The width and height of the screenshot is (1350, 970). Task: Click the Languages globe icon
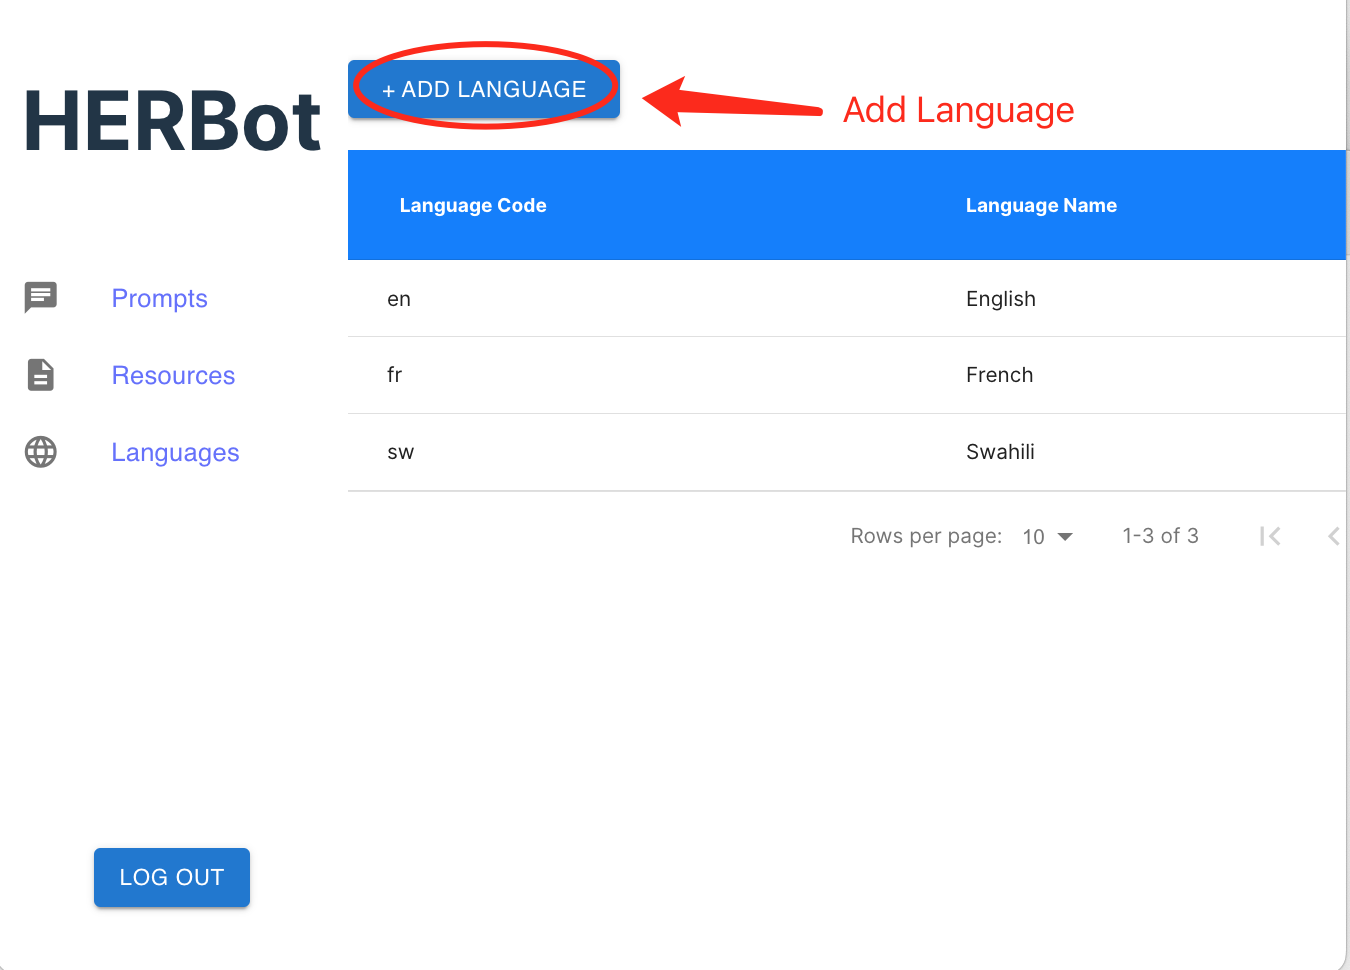41,452
